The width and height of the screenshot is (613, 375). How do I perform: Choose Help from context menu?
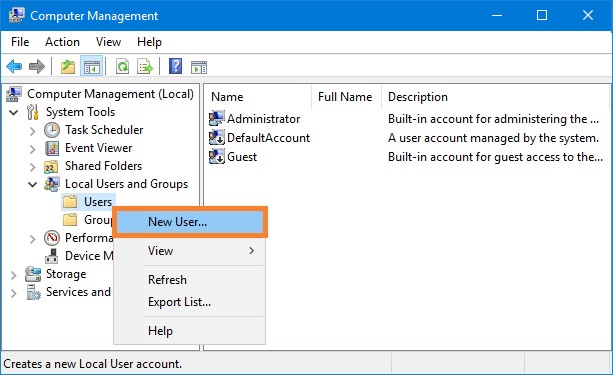(x=190, y=331)
